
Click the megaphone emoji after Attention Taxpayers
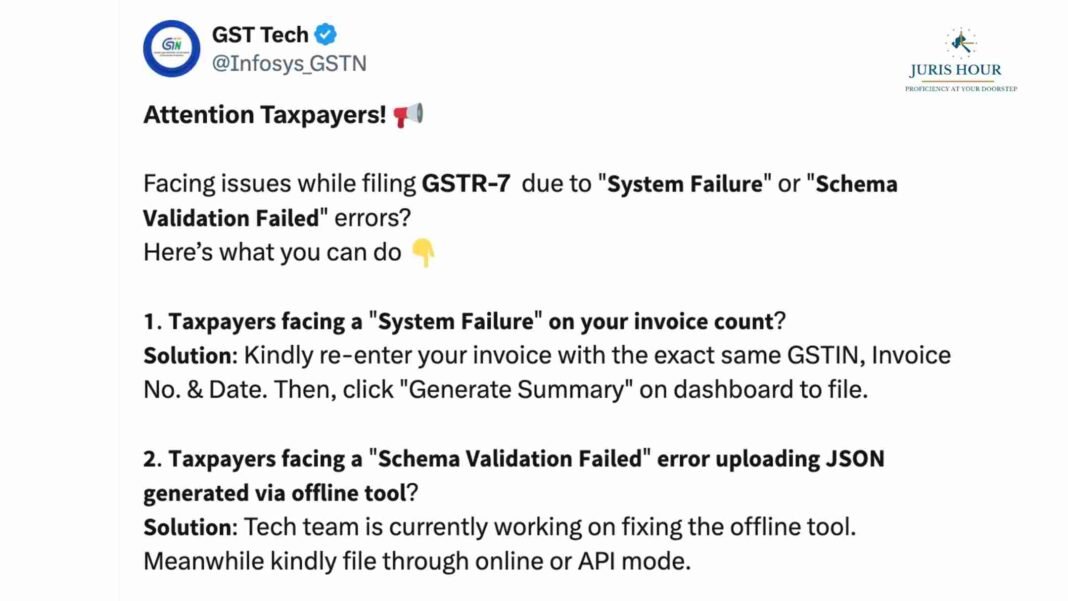408,115
